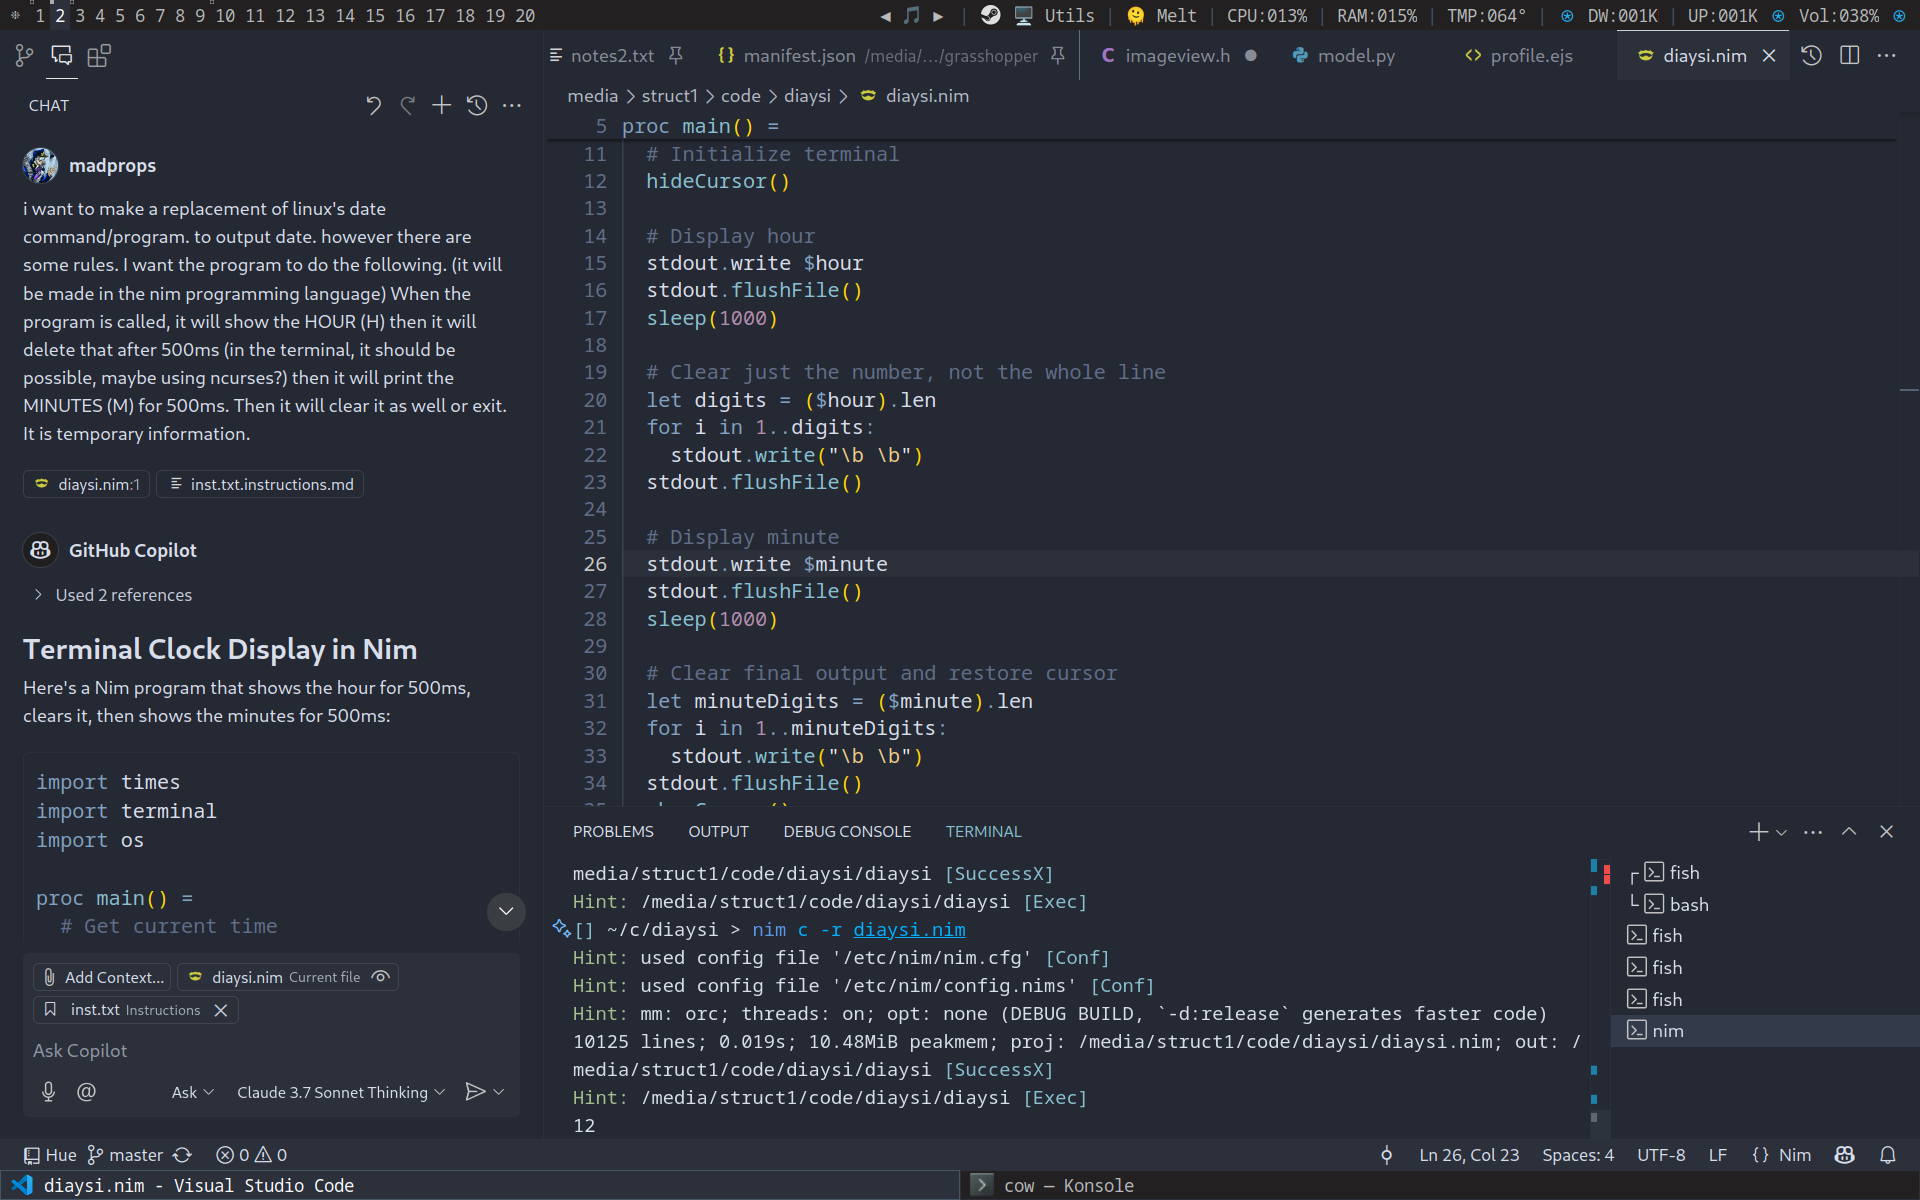Screen dimensions: 1920x1200
Task: Open diaysi.nim:1 reference chip
Action: [x=87, y=484]
